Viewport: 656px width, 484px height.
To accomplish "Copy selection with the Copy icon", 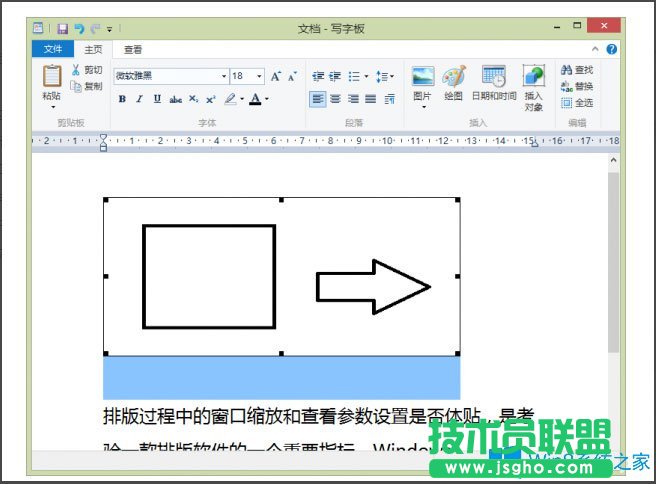I will click(76, 86).
